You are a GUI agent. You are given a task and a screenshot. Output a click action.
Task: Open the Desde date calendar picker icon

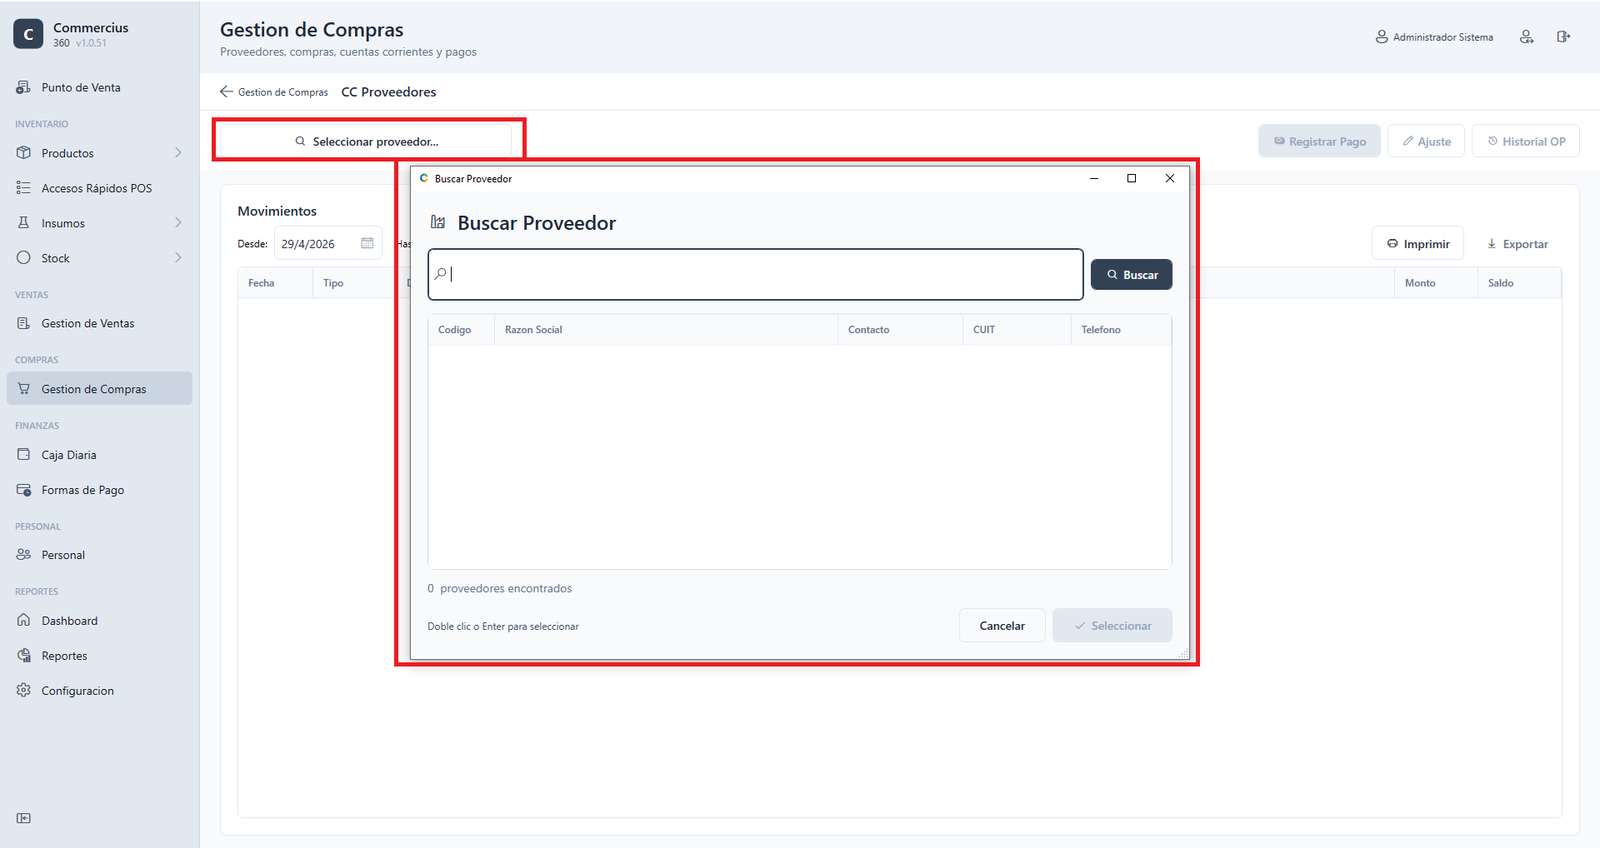(x=367, y=243)
